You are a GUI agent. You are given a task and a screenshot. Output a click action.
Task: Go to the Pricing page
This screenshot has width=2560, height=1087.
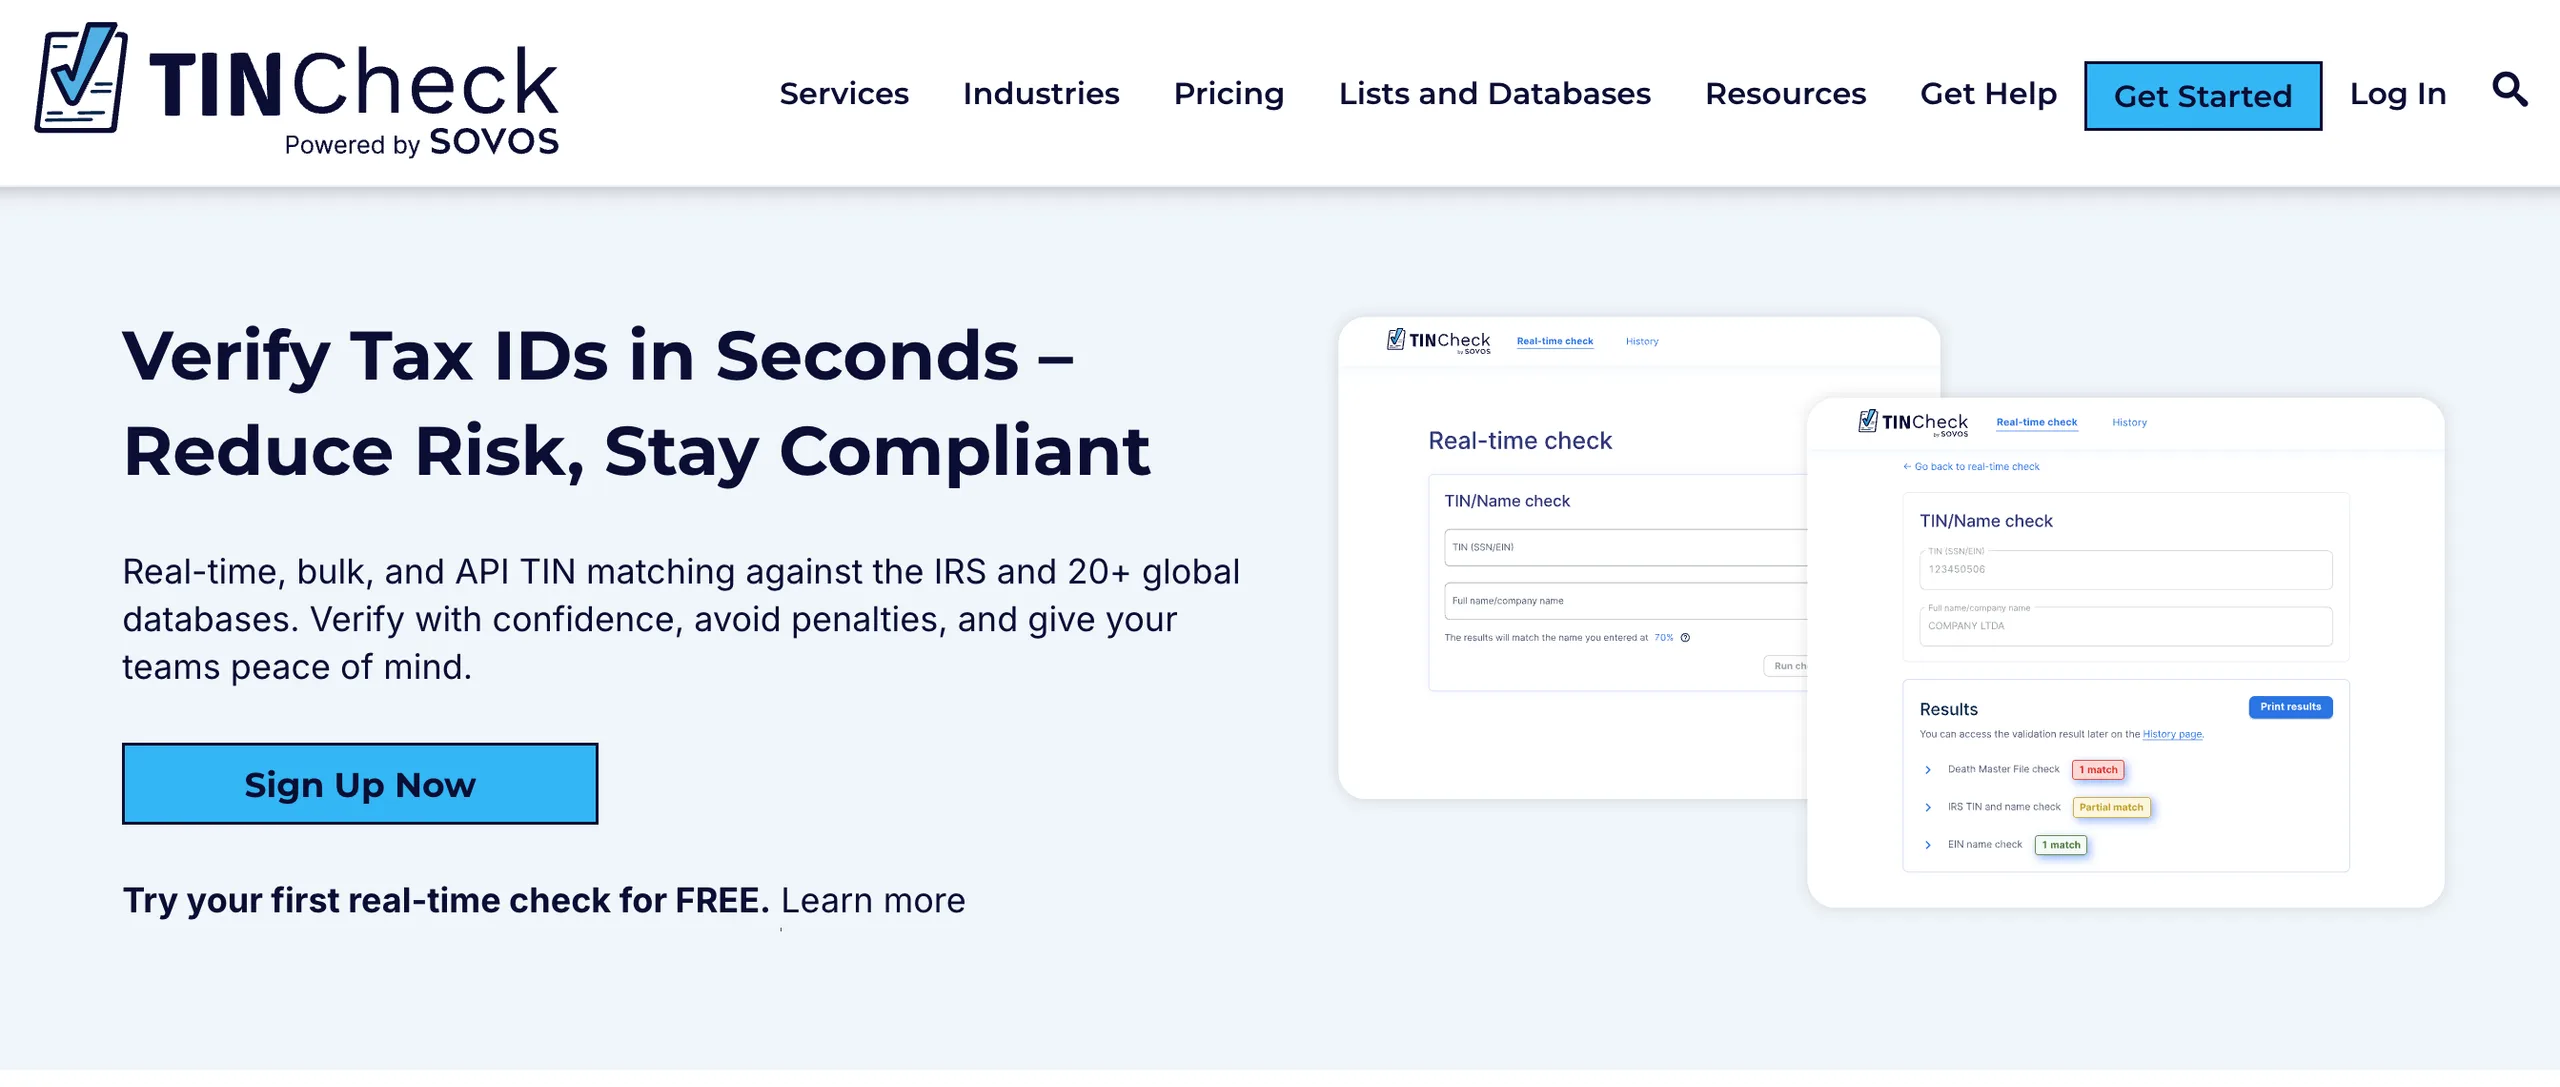point(1229,93)
